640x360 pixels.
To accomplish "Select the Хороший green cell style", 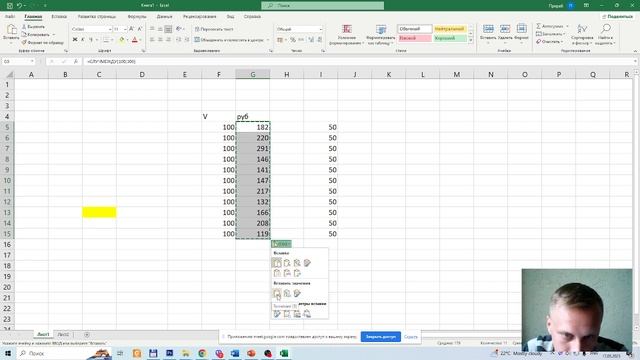I will [x=449, y=38].
